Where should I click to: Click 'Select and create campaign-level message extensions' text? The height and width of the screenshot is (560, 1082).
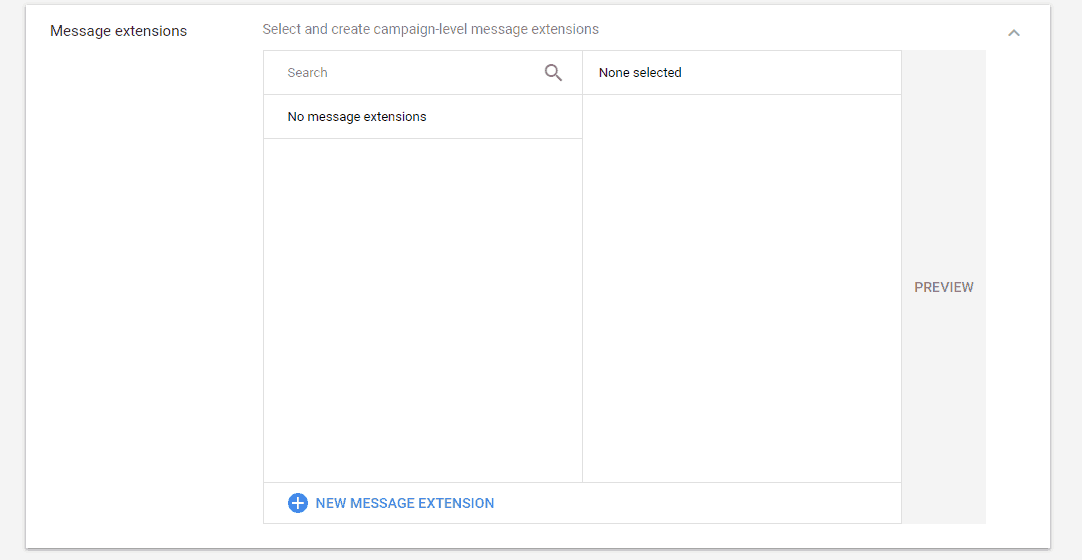coord(431,30)
